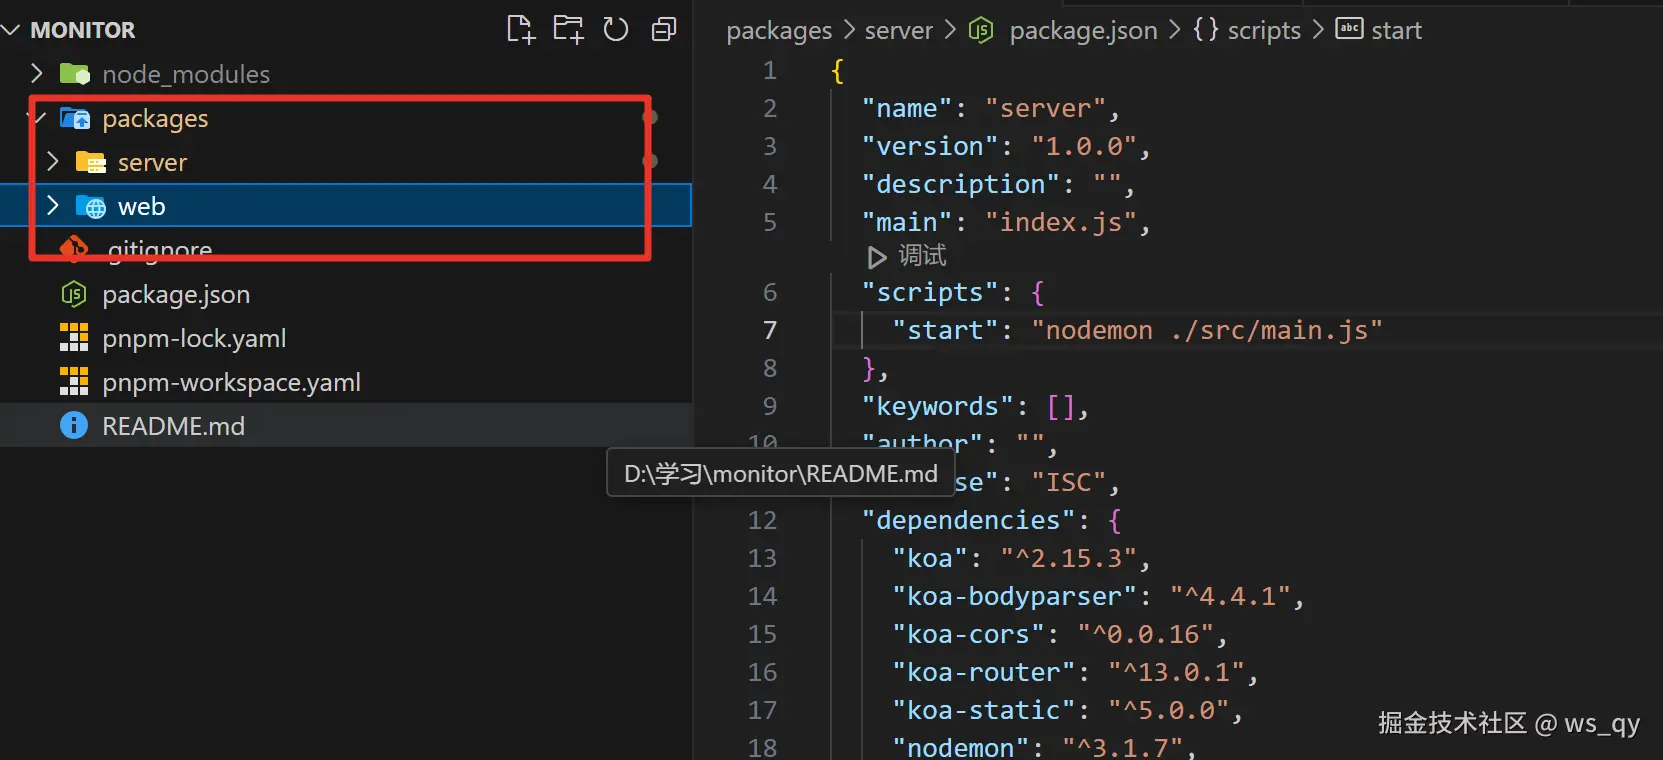Click start in the breadcrumb path
Viewport: 1663px width, 760px height.
click(x=1396, y=31)
